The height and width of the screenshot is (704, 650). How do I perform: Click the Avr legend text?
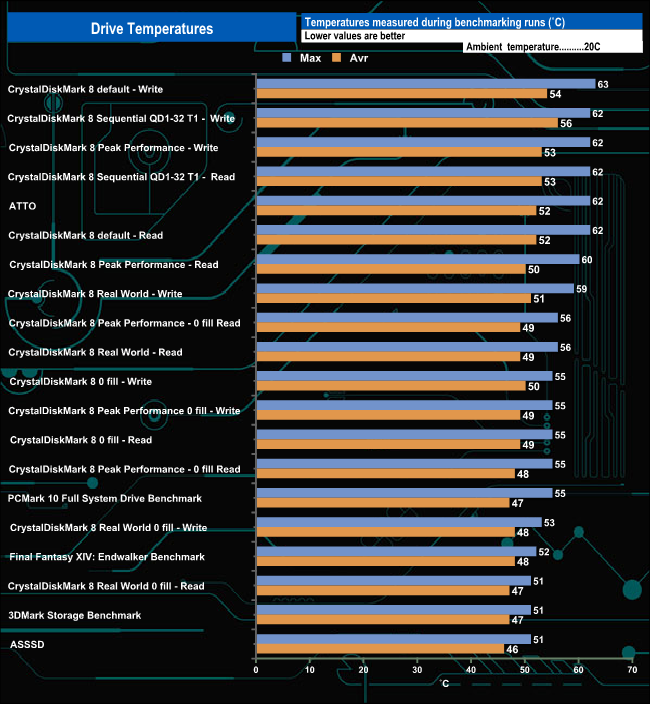[x=359, y=58]
